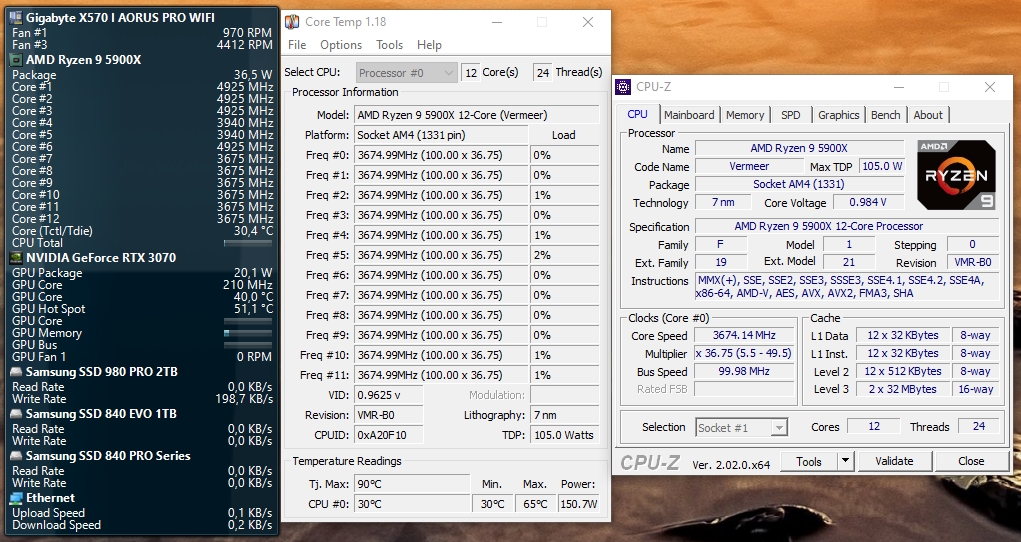Open the Tools menu in Core Temp
Screen dimensions: 1021x542
coord(389,45)
